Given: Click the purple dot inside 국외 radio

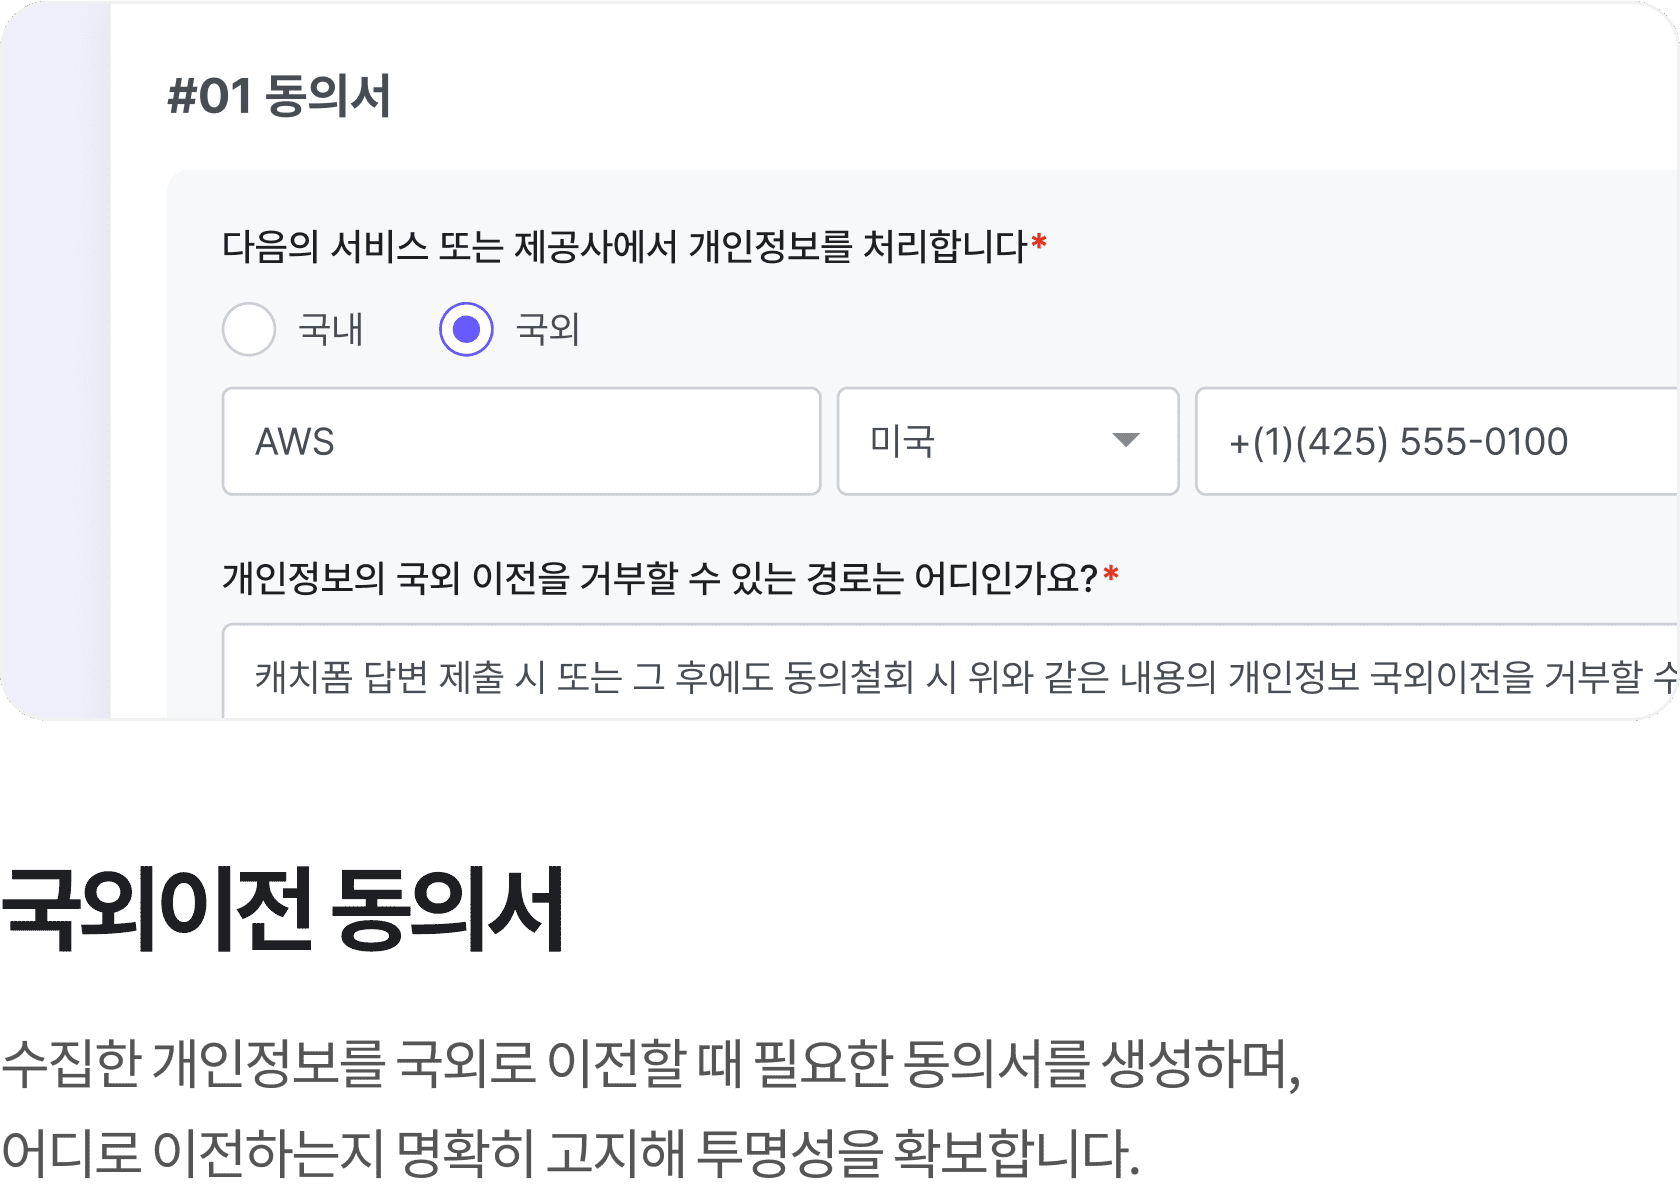Looking at the screenshot, I should [x=466, y=329].
